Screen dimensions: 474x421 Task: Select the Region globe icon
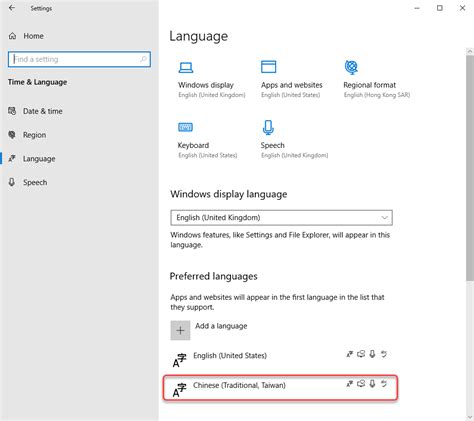(12, 135)
